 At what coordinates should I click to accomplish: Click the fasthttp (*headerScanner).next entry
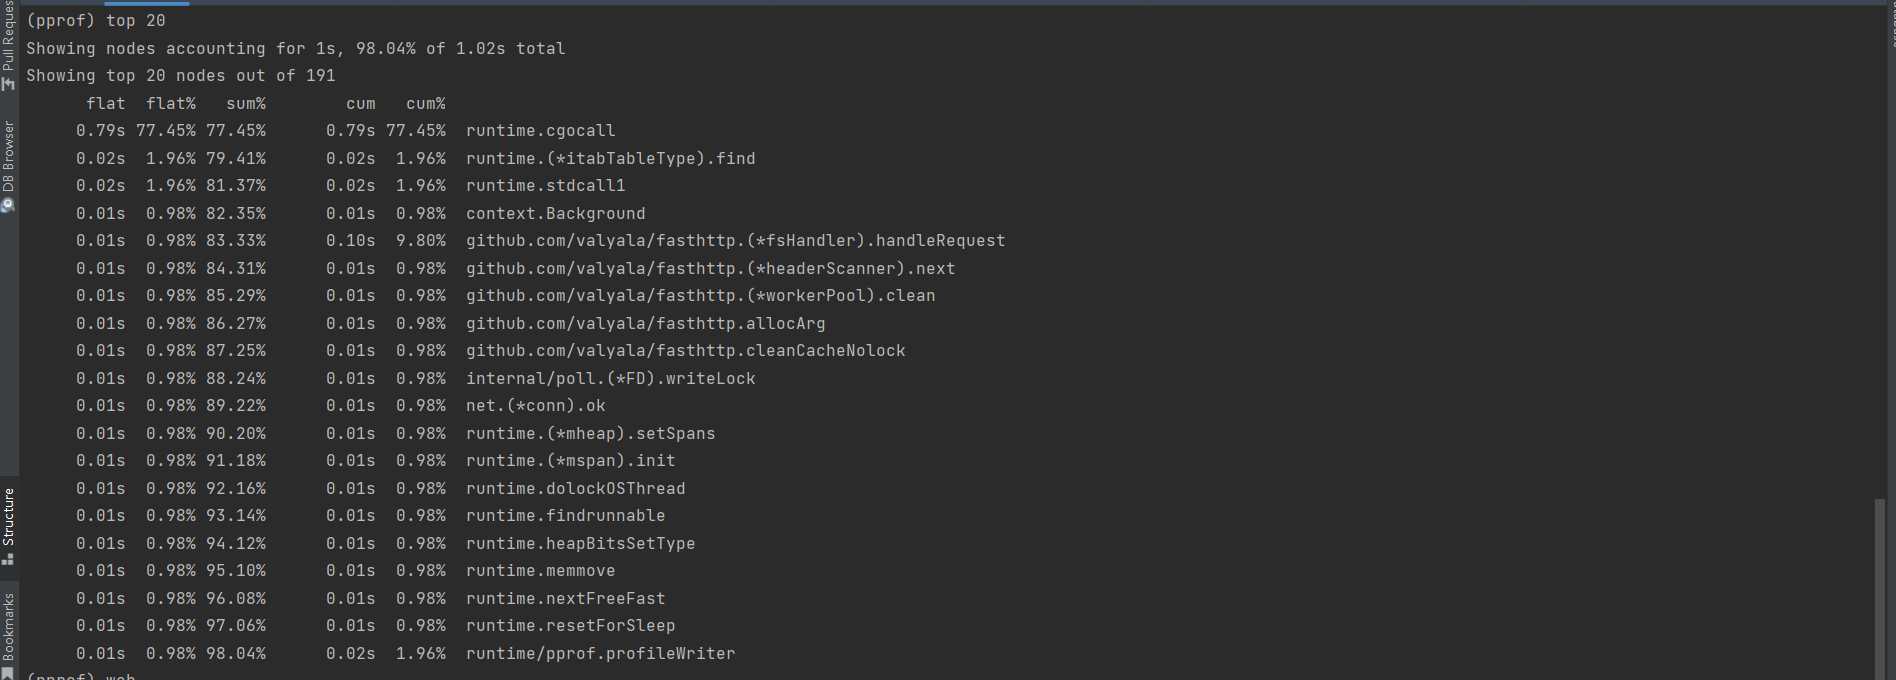pos(710,269)
